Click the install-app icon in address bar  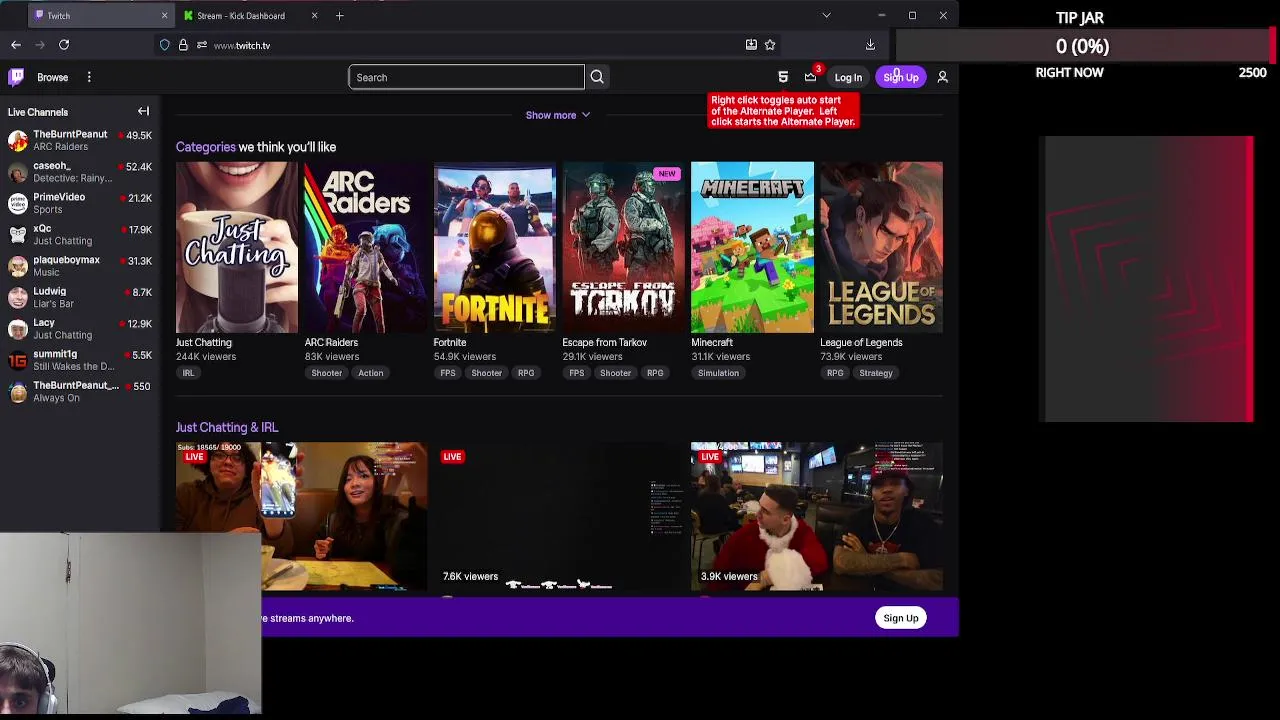pyautogui.click(x=751, y=45)
